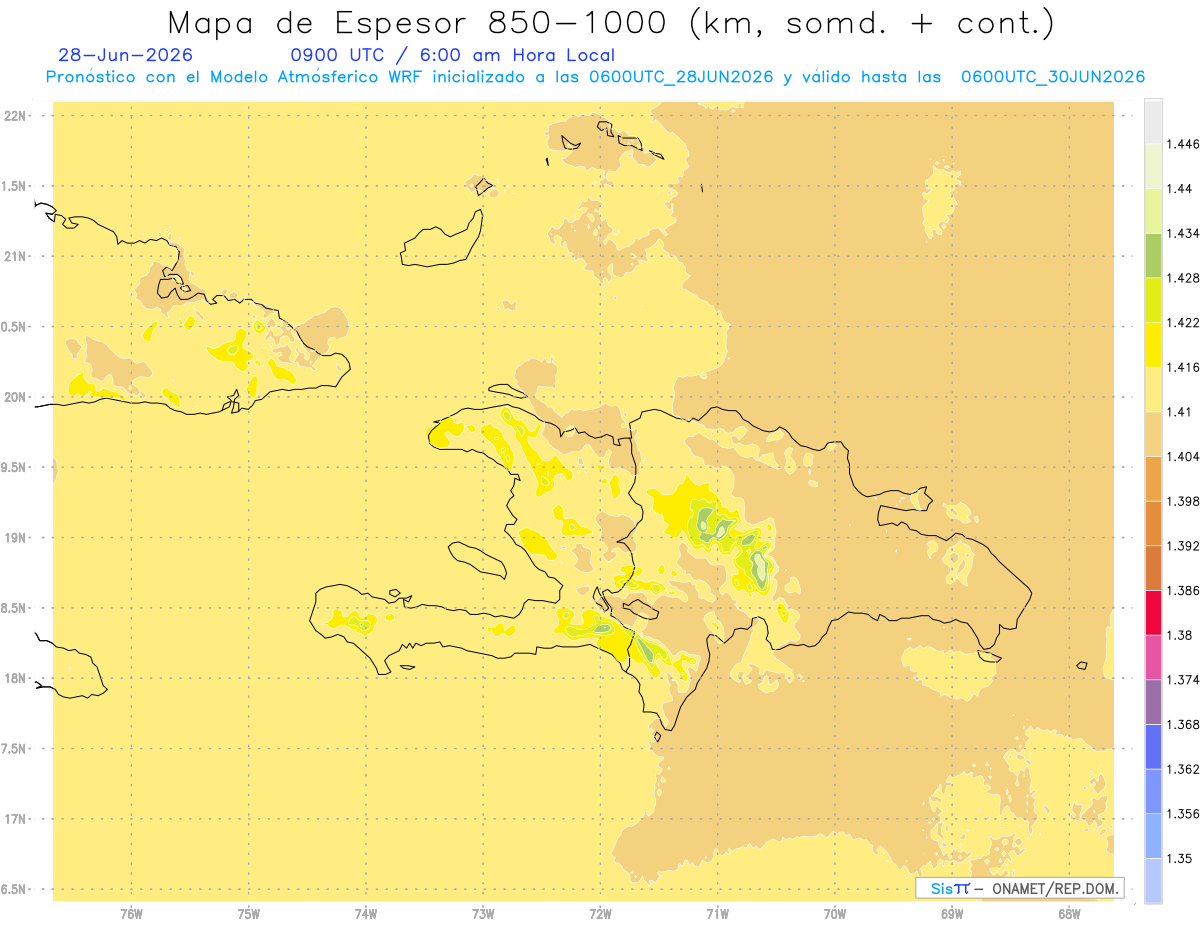1200x927 pixels.
Task: Select the date text '28-Jun-2026'
Action: 126,56
